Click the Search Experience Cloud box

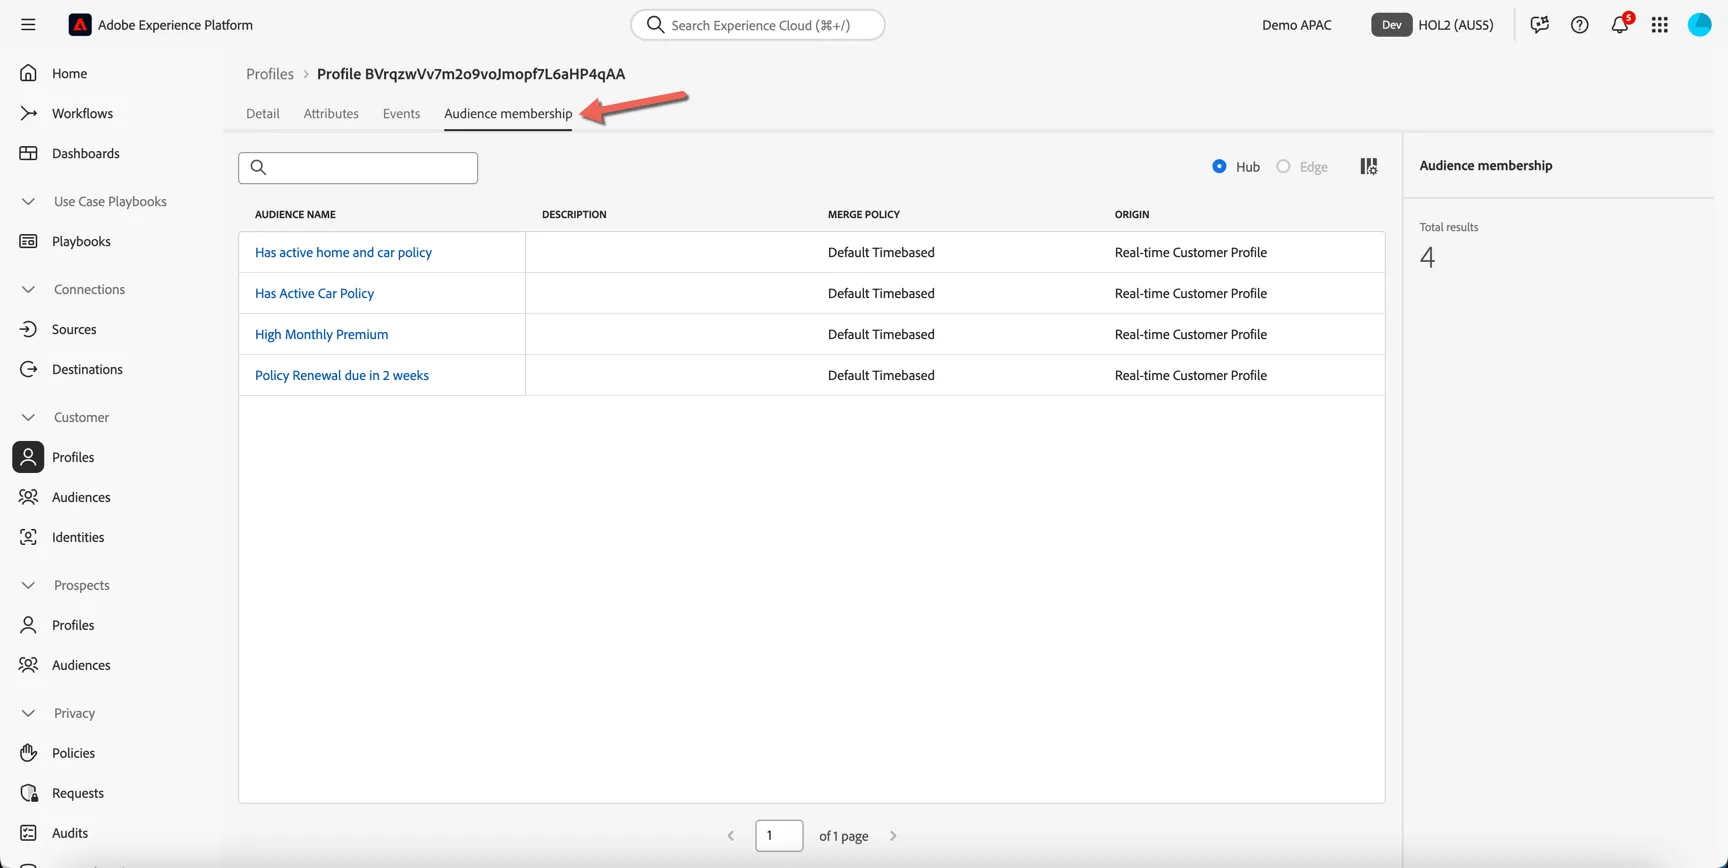758,25
